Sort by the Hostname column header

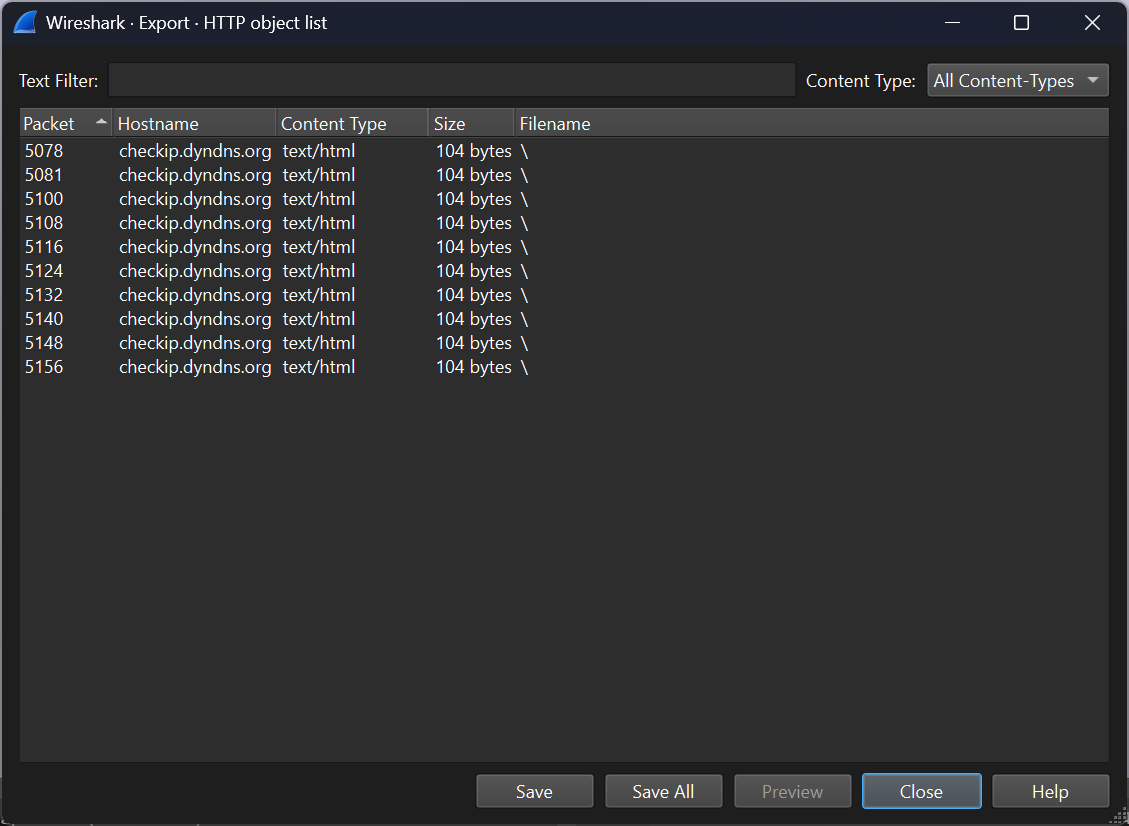pos(194,123)
